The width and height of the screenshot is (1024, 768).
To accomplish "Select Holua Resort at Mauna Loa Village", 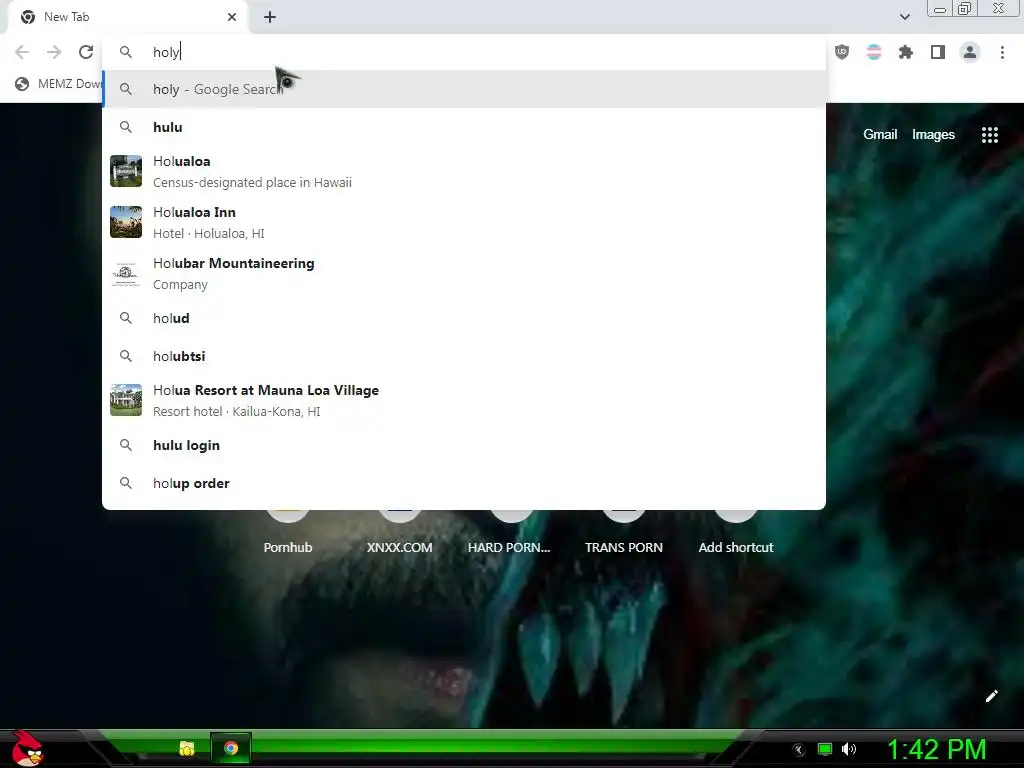I will tap(464, 400).
